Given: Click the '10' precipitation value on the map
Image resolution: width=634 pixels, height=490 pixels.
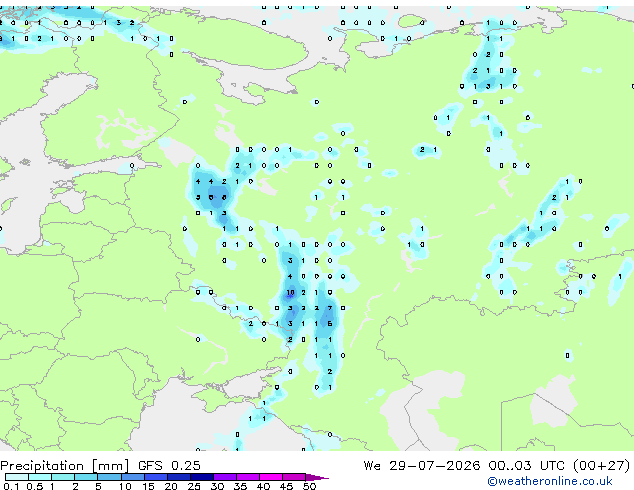Looking at the screenshot, I should pyautogui.click(x=290, y=292).
